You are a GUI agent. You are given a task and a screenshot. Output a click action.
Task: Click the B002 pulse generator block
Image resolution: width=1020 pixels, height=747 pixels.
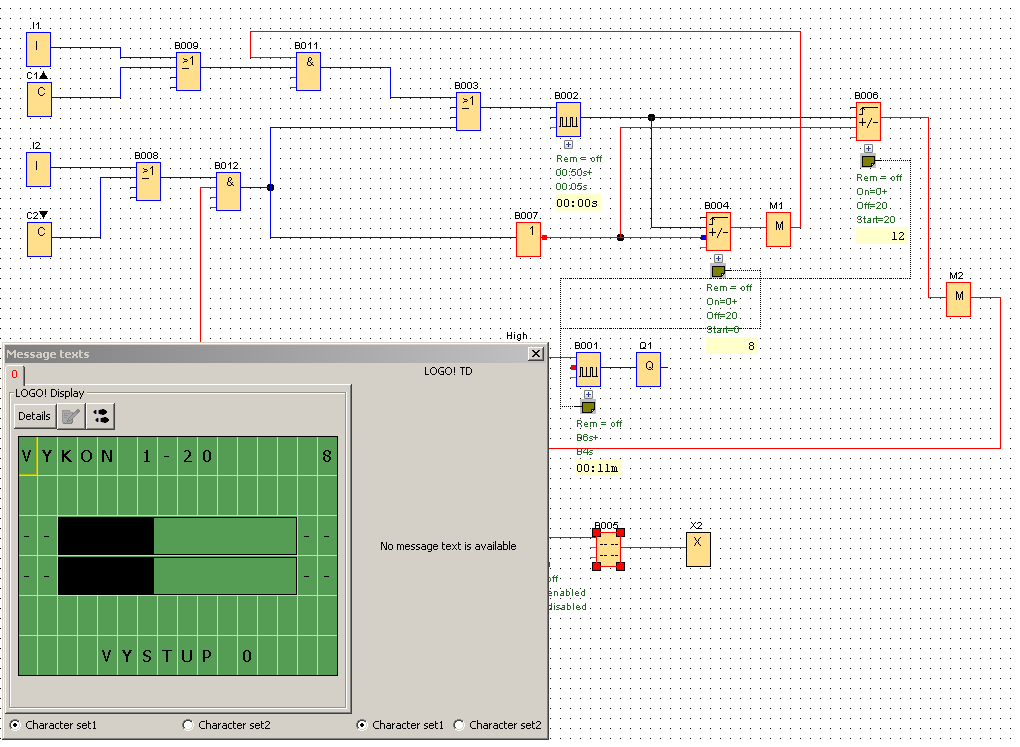(568, 119)
